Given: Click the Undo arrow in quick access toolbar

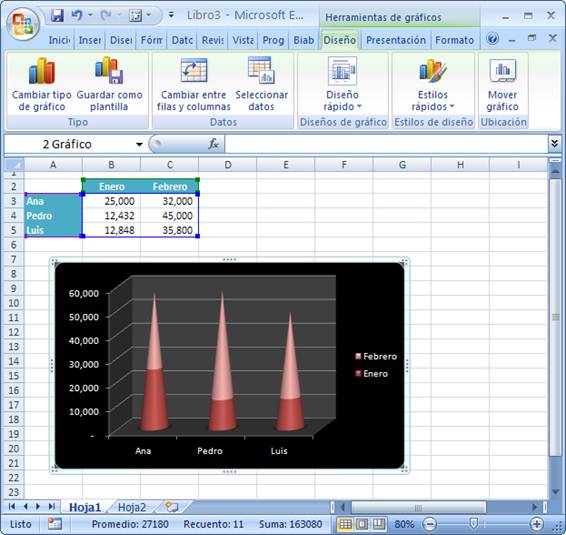Looking at the screenshot, I should (77, 16).
